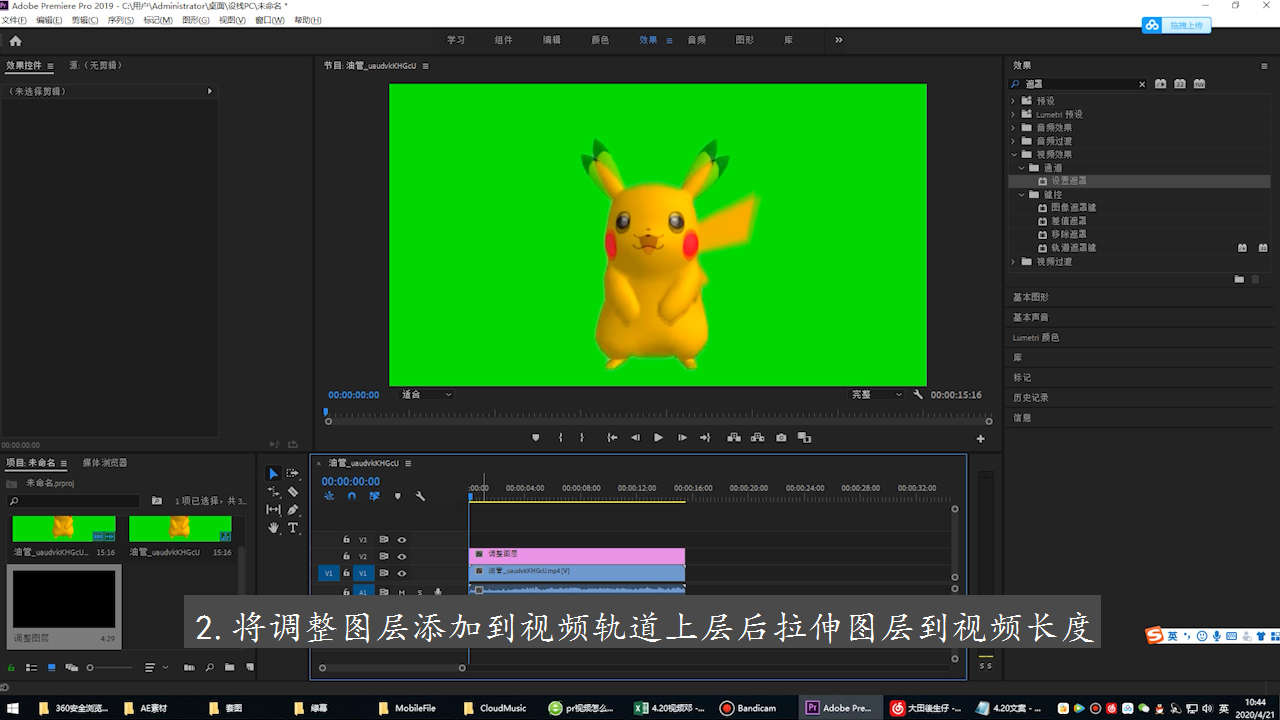Open the comparison view button
Image resolution: width=1280 pixels, height=720 pixels.
point(804,438)
